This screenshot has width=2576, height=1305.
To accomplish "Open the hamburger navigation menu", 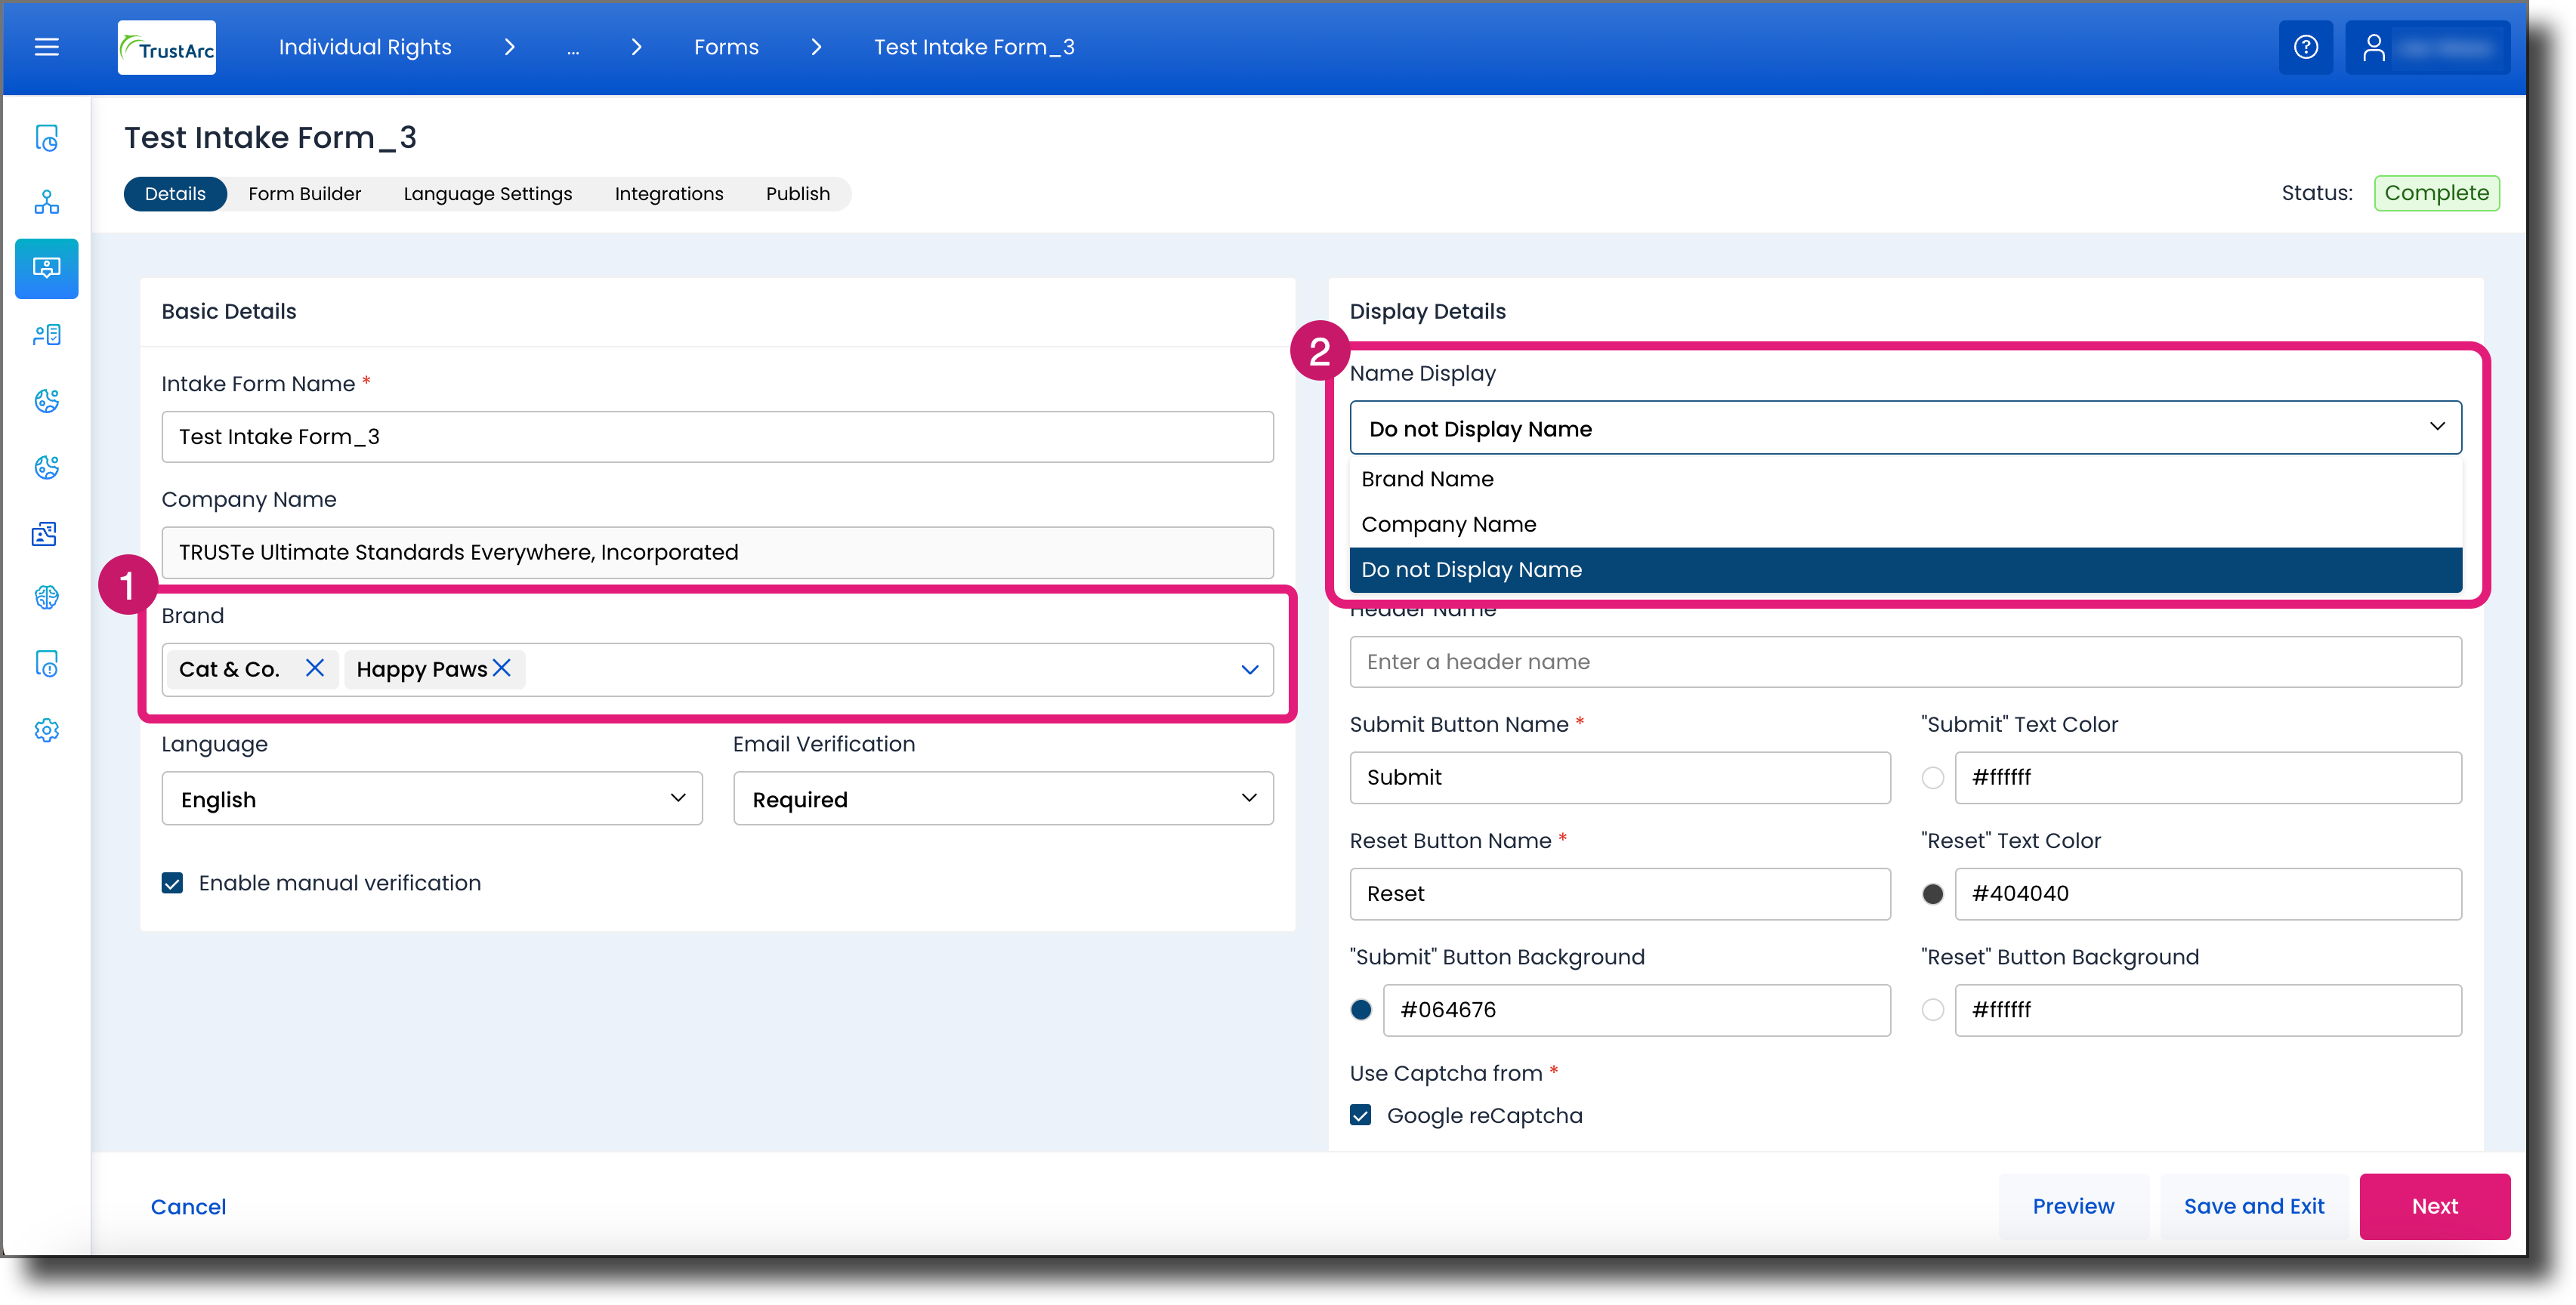I will pyautogui.click(x=46, y=47).
